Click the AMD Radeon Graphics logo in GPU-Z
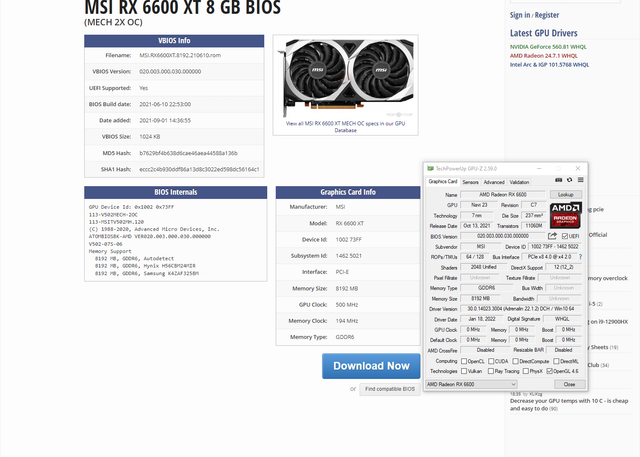The width and height of the screenshot is (640, 457). pos(566,215)
